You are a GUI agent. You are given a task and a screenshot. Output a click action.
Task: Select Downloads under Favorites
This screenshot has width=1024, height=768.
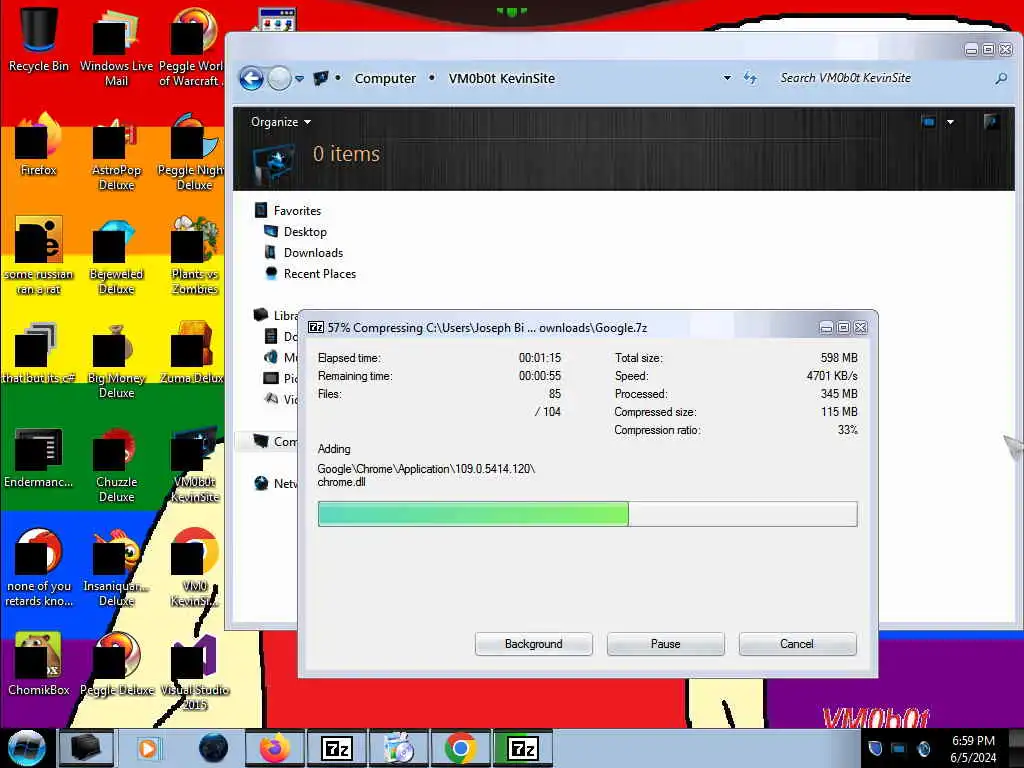313,253
